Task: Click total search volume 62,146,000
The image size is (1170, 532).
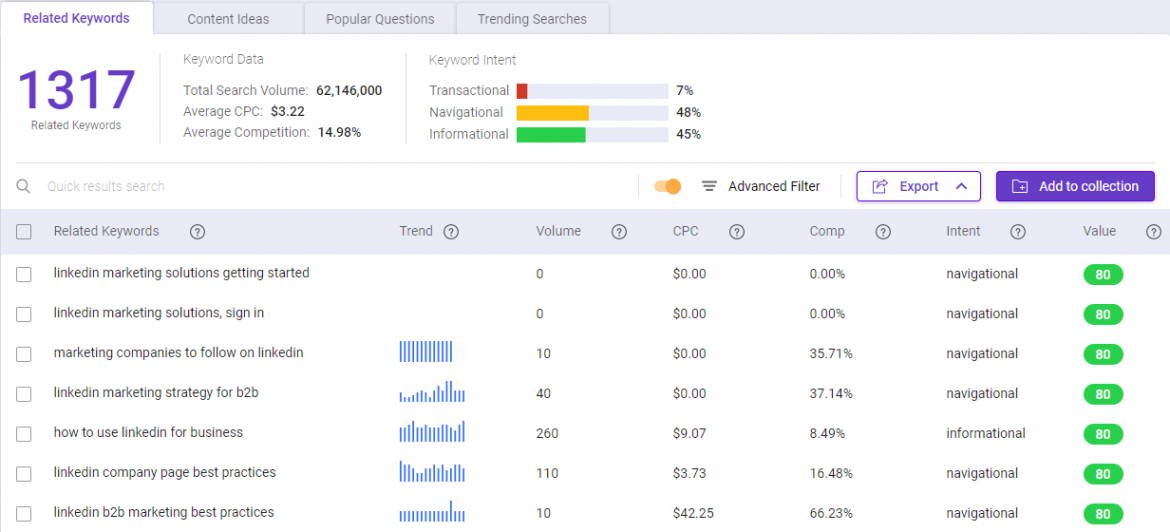Action: point(349,90)
